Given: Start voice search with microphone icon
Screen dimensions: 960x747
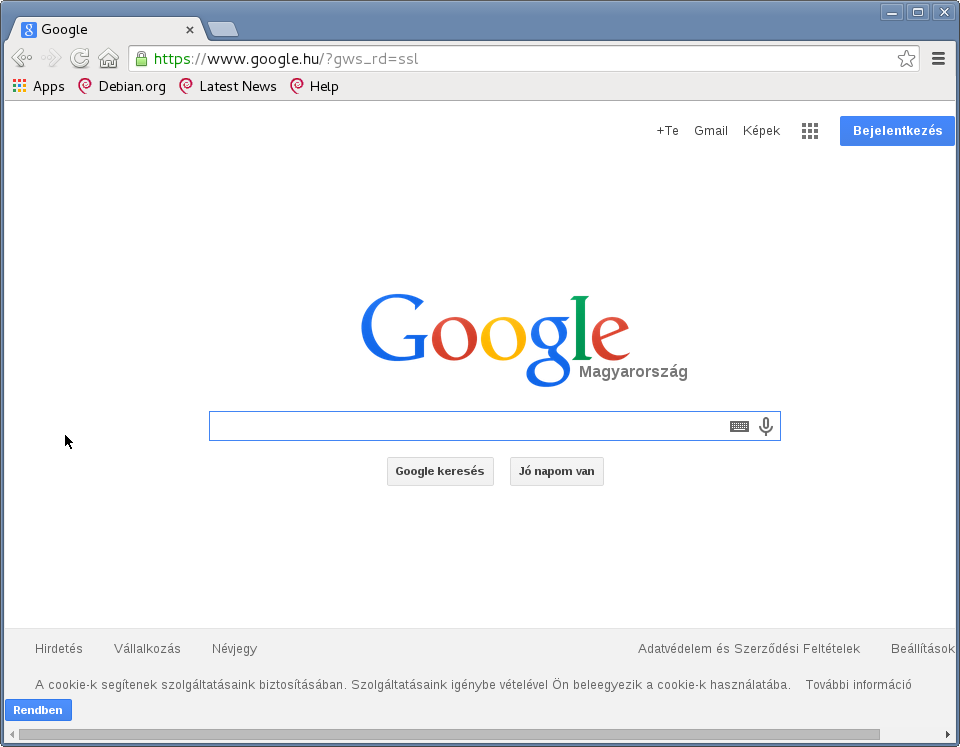Looking at the screenshot, I should 766,426.
